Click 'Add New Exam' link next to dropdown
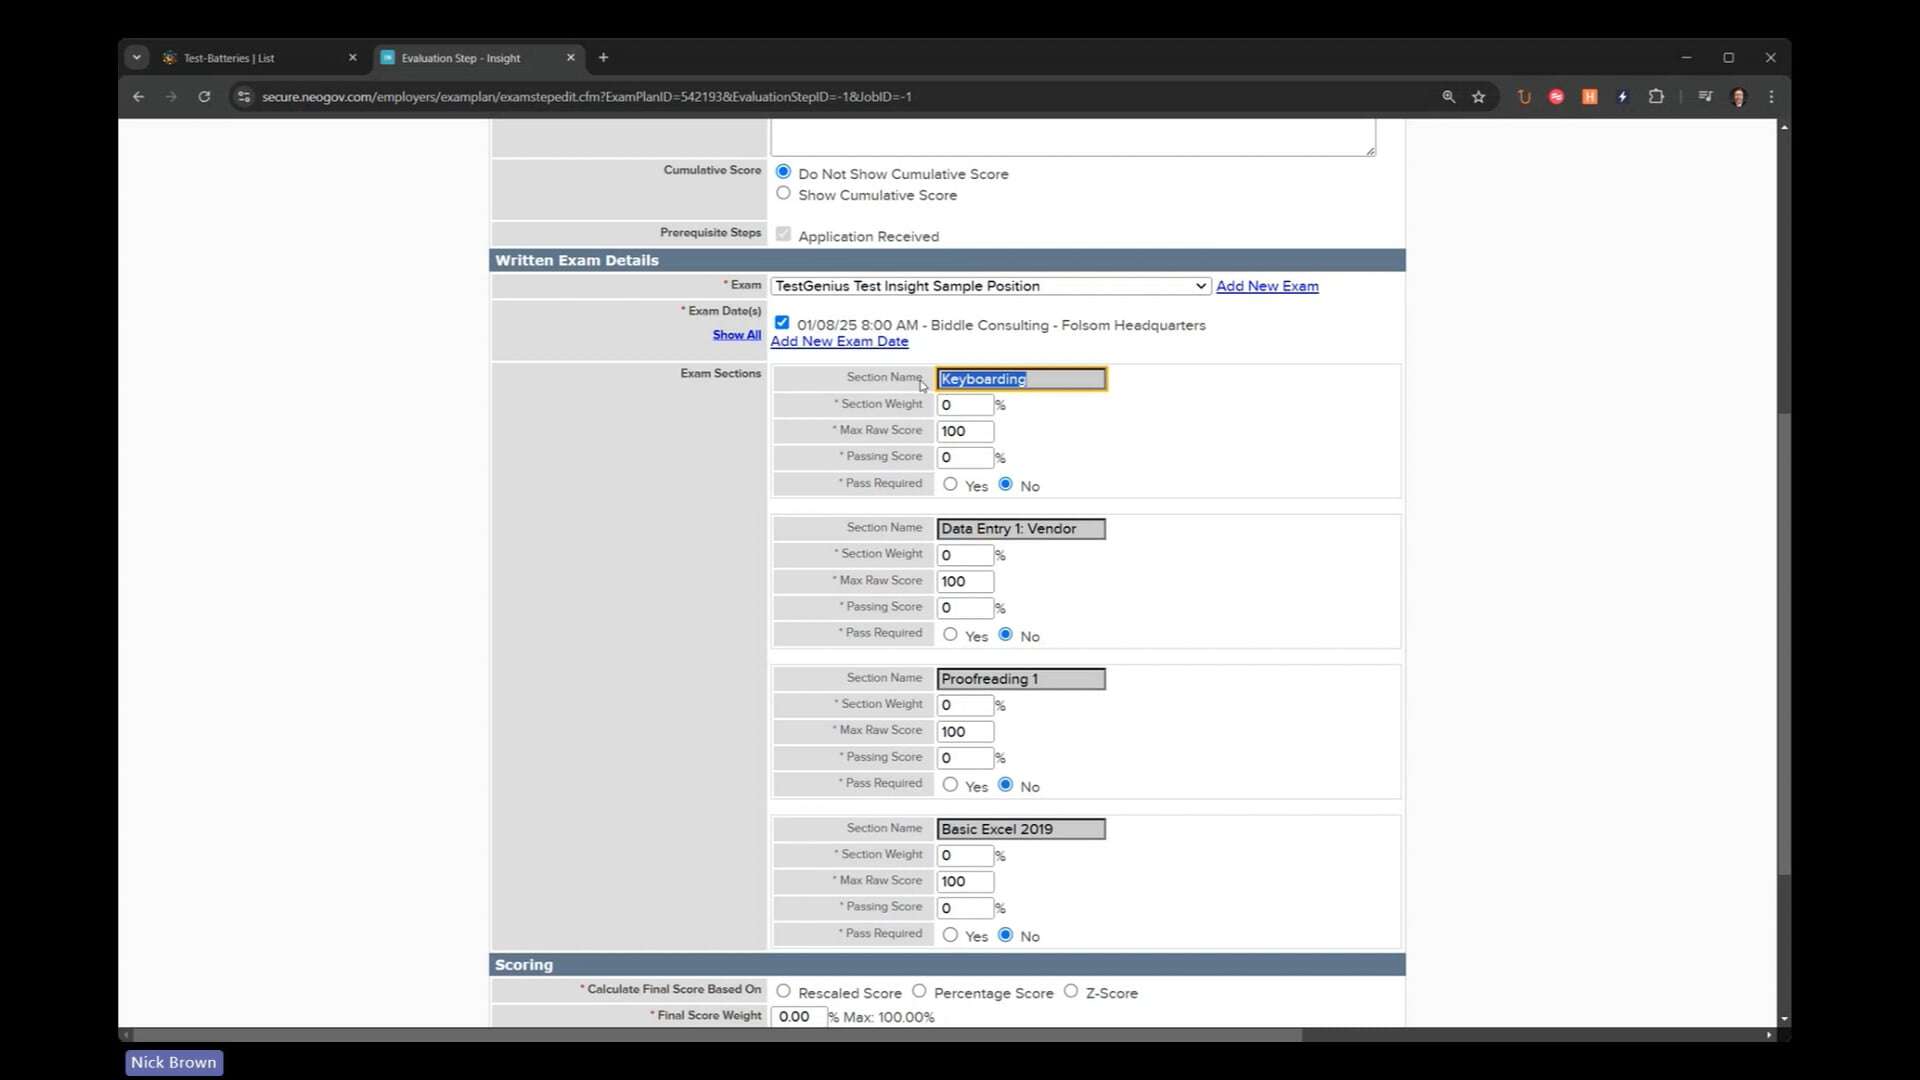The width and height of the screenshot is (1920, 1080). coord(1266,285)
